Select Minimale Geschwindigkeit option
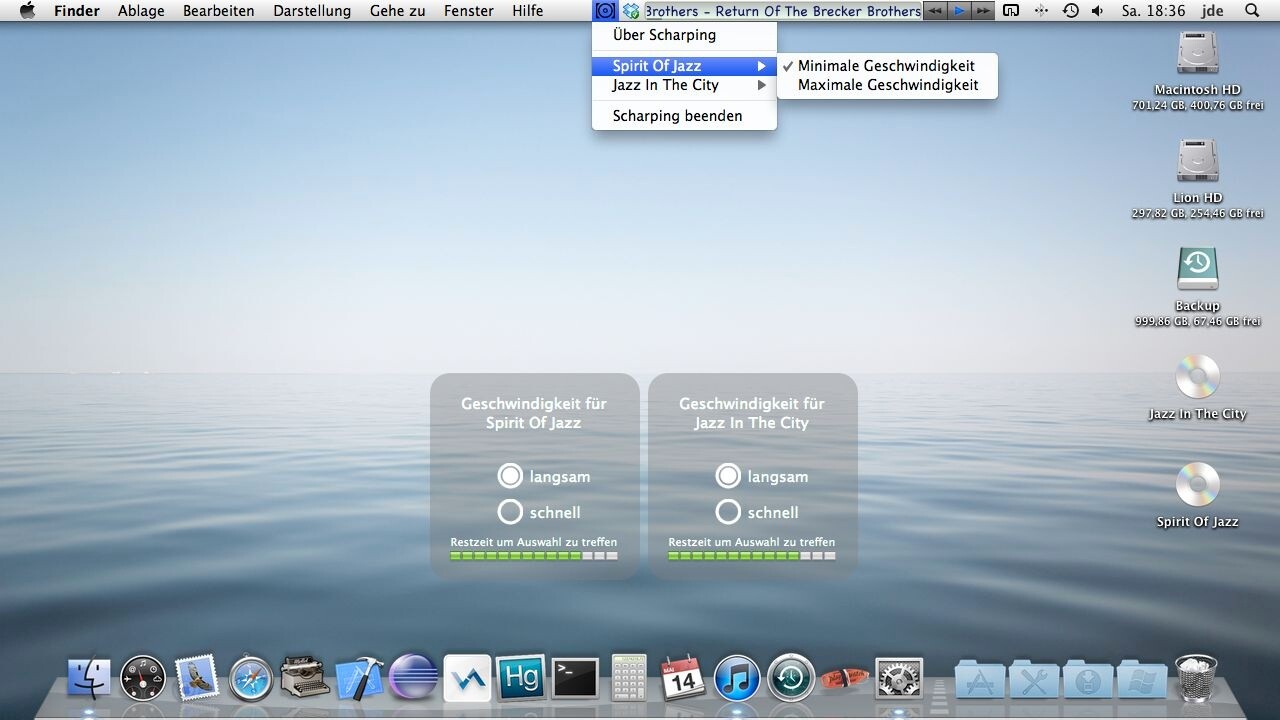The width and height of the screenshot is (1280, 720). [887, 66]
